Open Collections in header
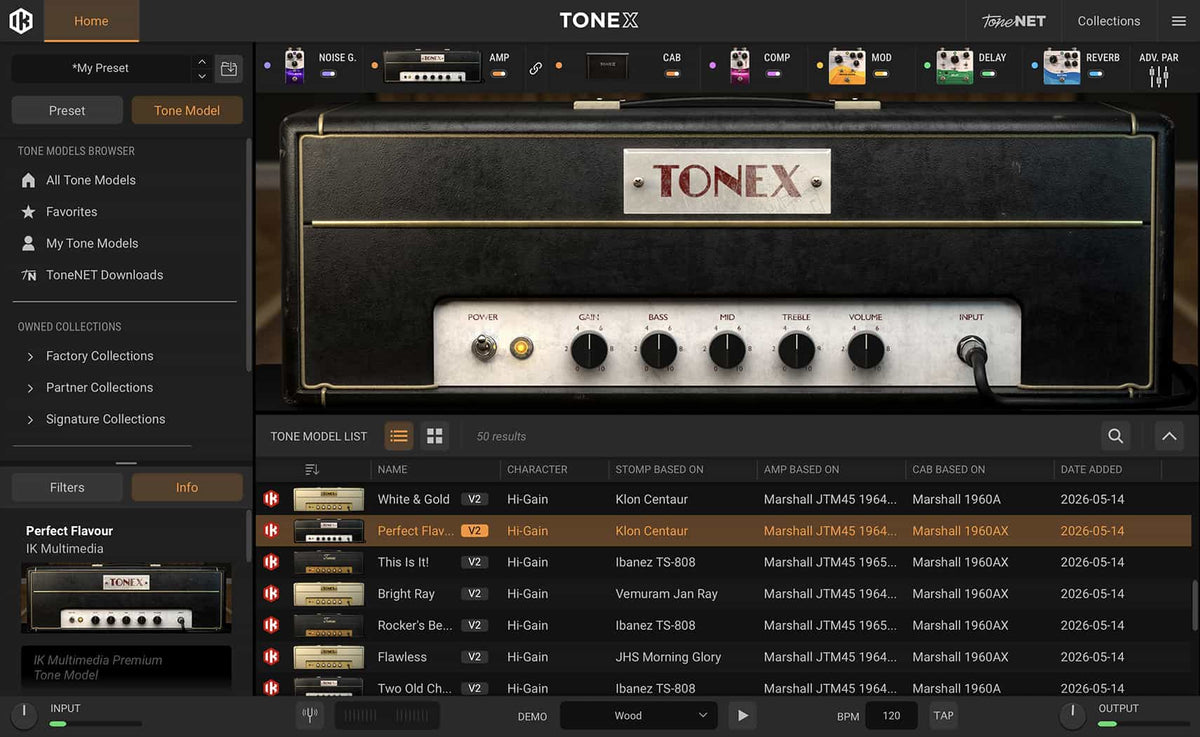 (x=1108, y=21)
